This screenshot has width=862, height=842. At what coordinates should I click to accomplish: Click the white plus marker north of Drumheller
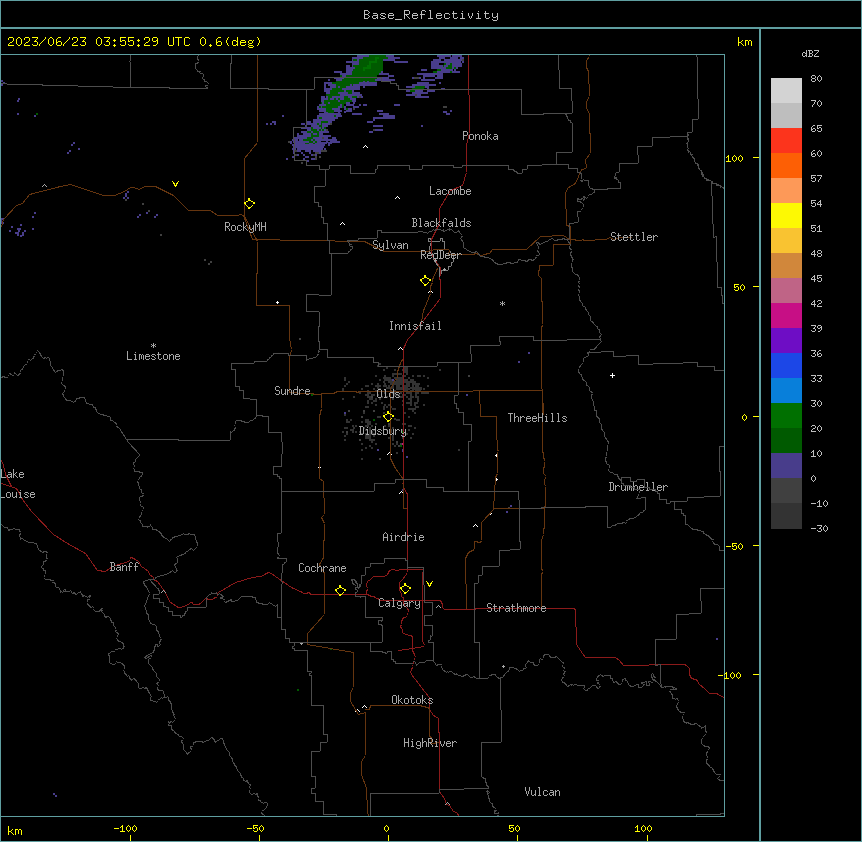(x=612, y=375)
